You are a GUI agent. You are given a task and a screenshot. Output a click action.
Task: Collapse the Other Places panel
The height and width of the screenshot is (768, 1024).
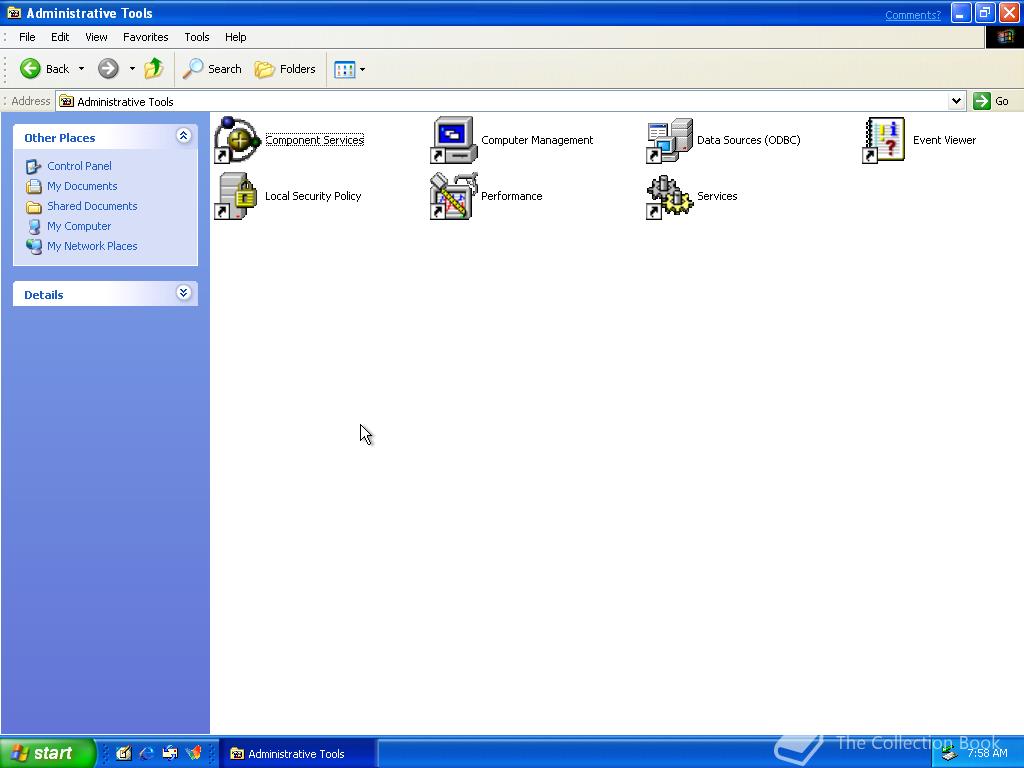pyautogui.click(x=184, y=136)
